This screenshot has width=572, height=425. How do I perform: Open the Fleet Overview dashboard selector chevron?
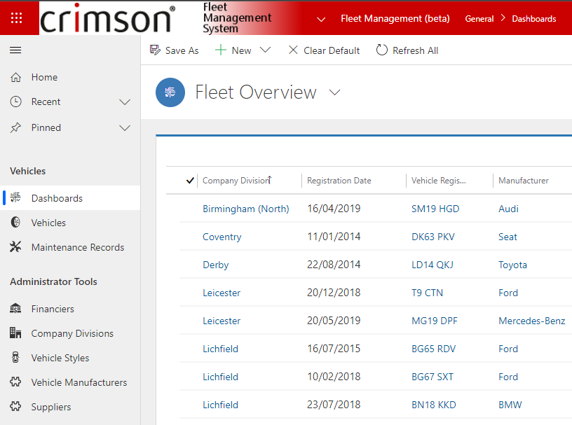coord(335,93)
